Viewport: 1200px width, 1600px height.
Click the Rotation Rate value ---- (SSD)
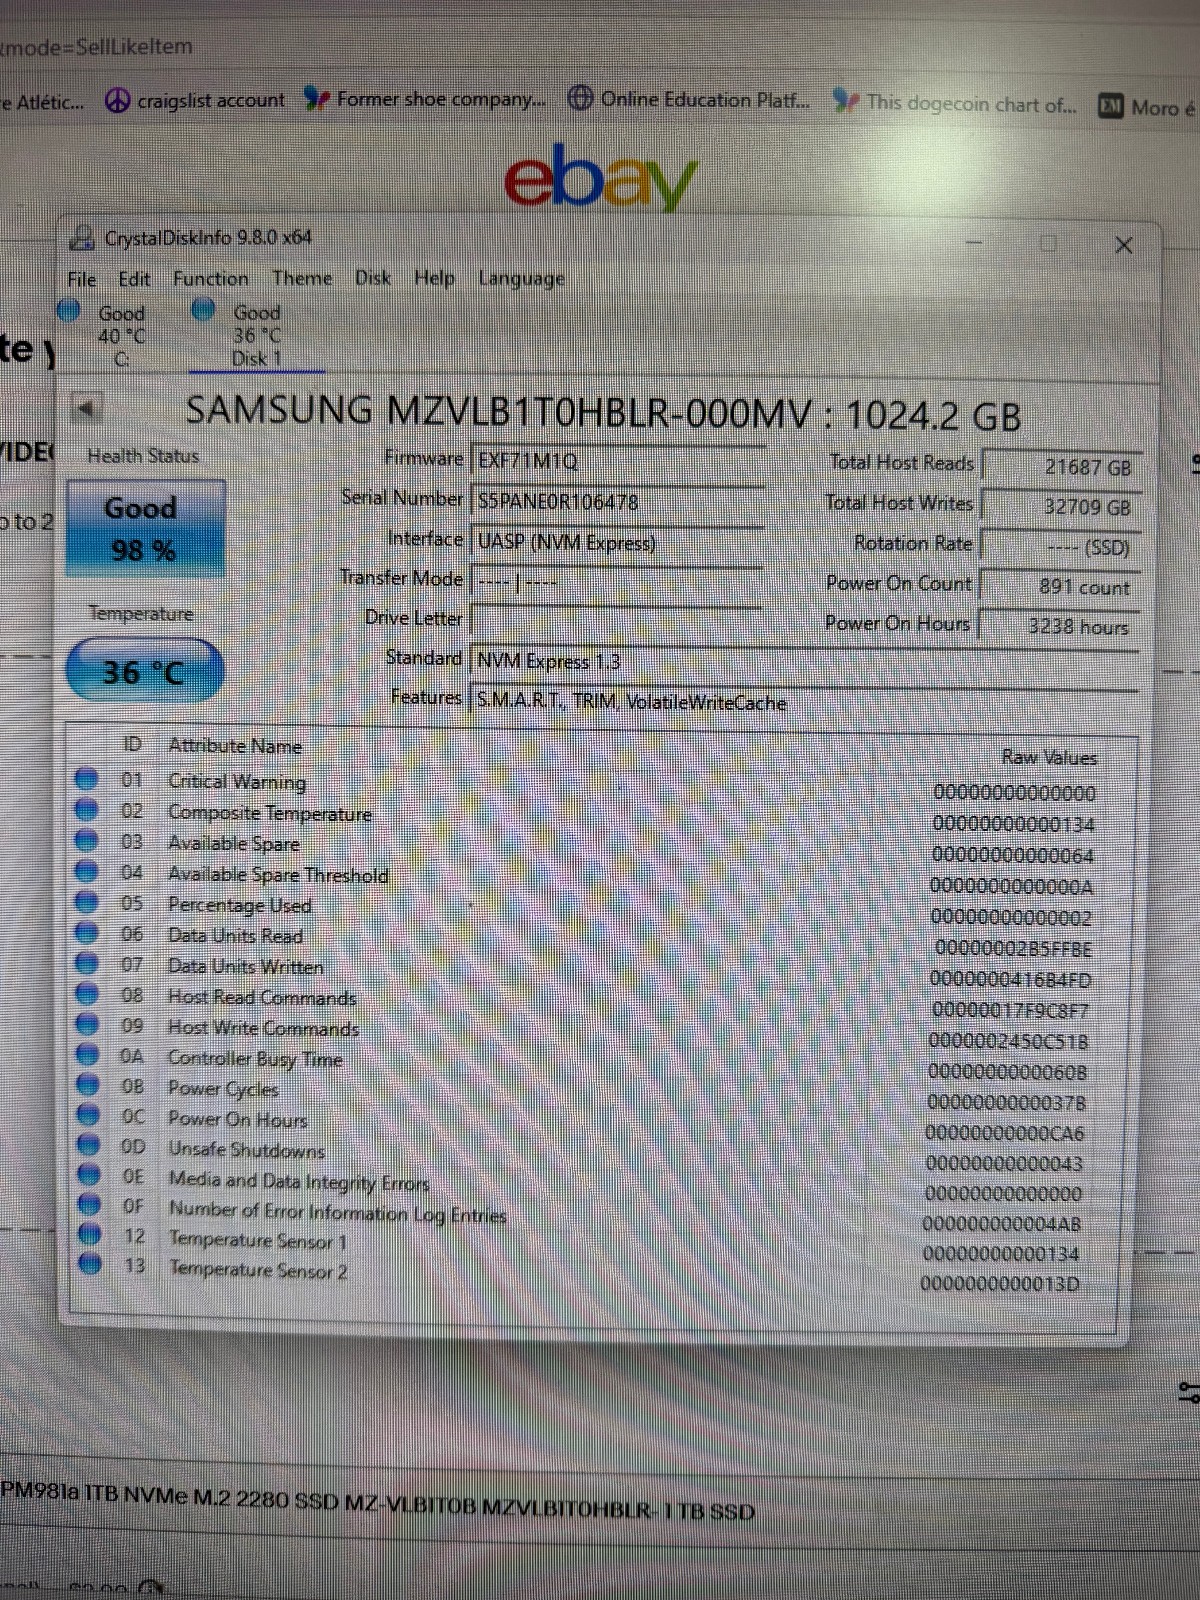[x=1062, y=547]
